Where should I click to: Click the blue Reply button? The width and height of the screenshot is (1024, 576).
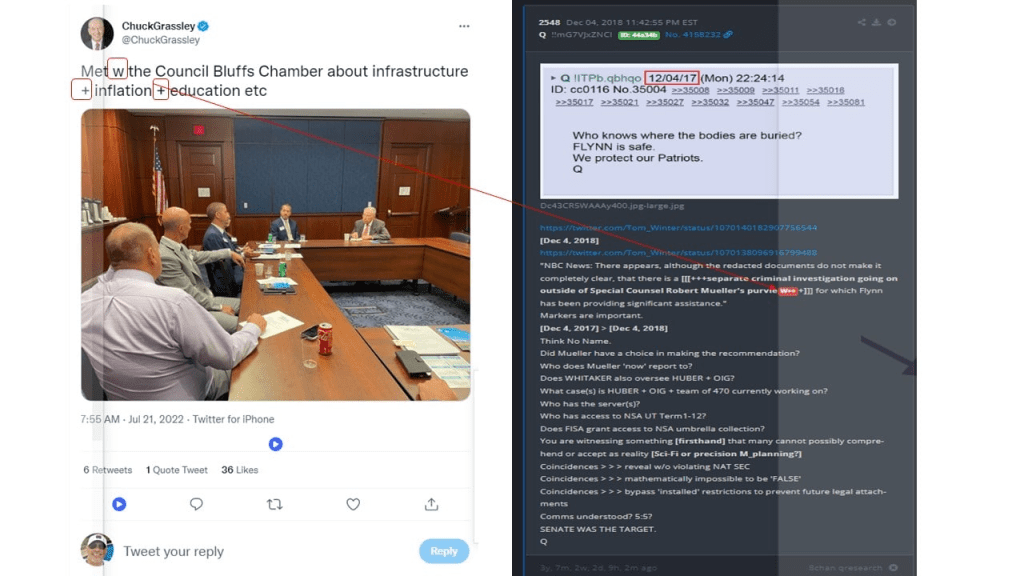tap(444, 551)
